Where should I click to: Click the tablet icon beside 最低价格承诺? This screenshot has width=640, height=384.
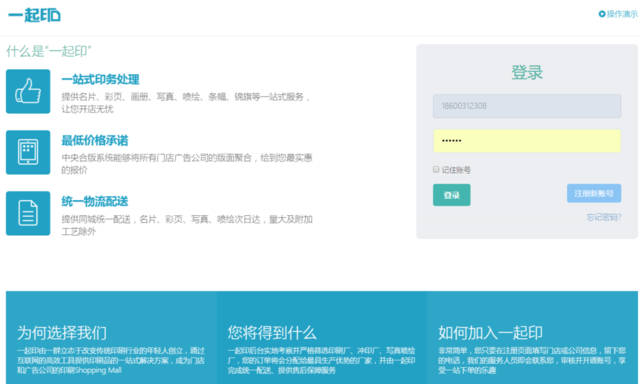click(x=28, y=152)
